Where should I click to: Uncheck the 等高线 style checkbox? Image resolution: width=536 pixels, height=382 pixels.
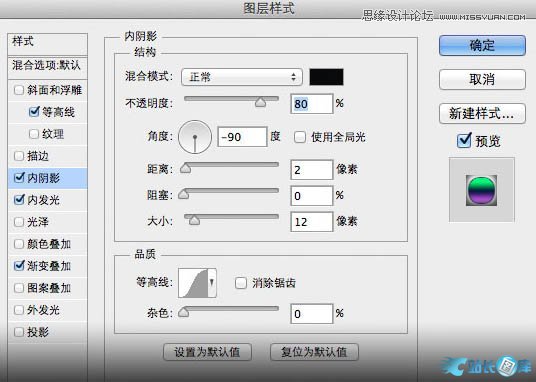click(34, 111)
